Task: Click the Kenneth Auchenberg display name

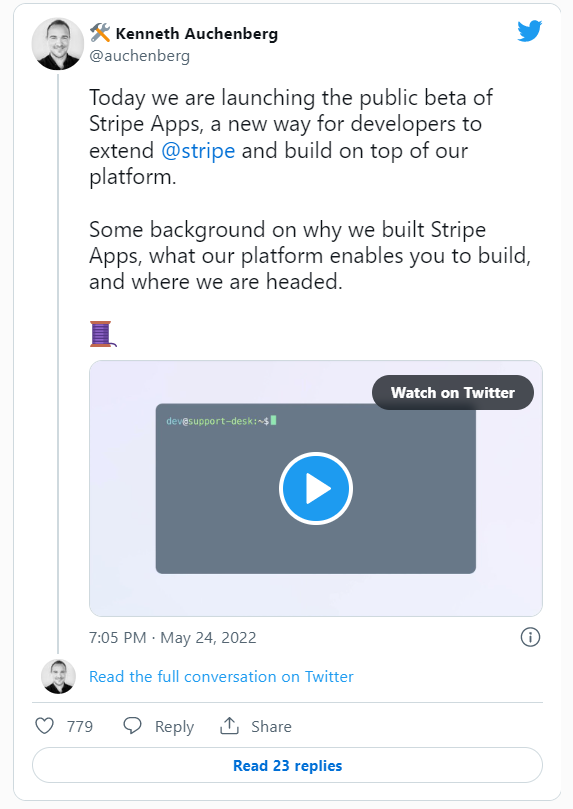Action: coord(197,34)
